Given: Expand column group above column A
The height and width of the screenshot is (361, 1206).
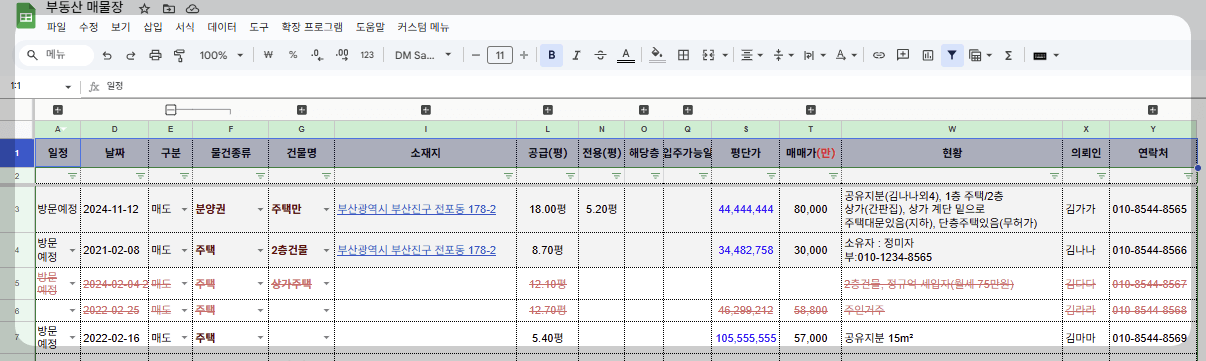Looking at the screenshot, I should (57, 110).
